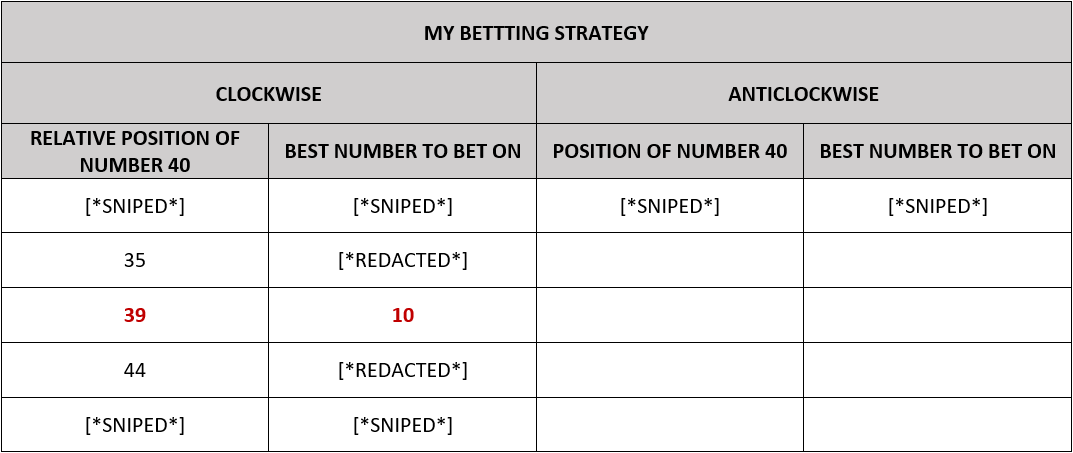Click the REDACTED cell beside 35

click(402, 260)
